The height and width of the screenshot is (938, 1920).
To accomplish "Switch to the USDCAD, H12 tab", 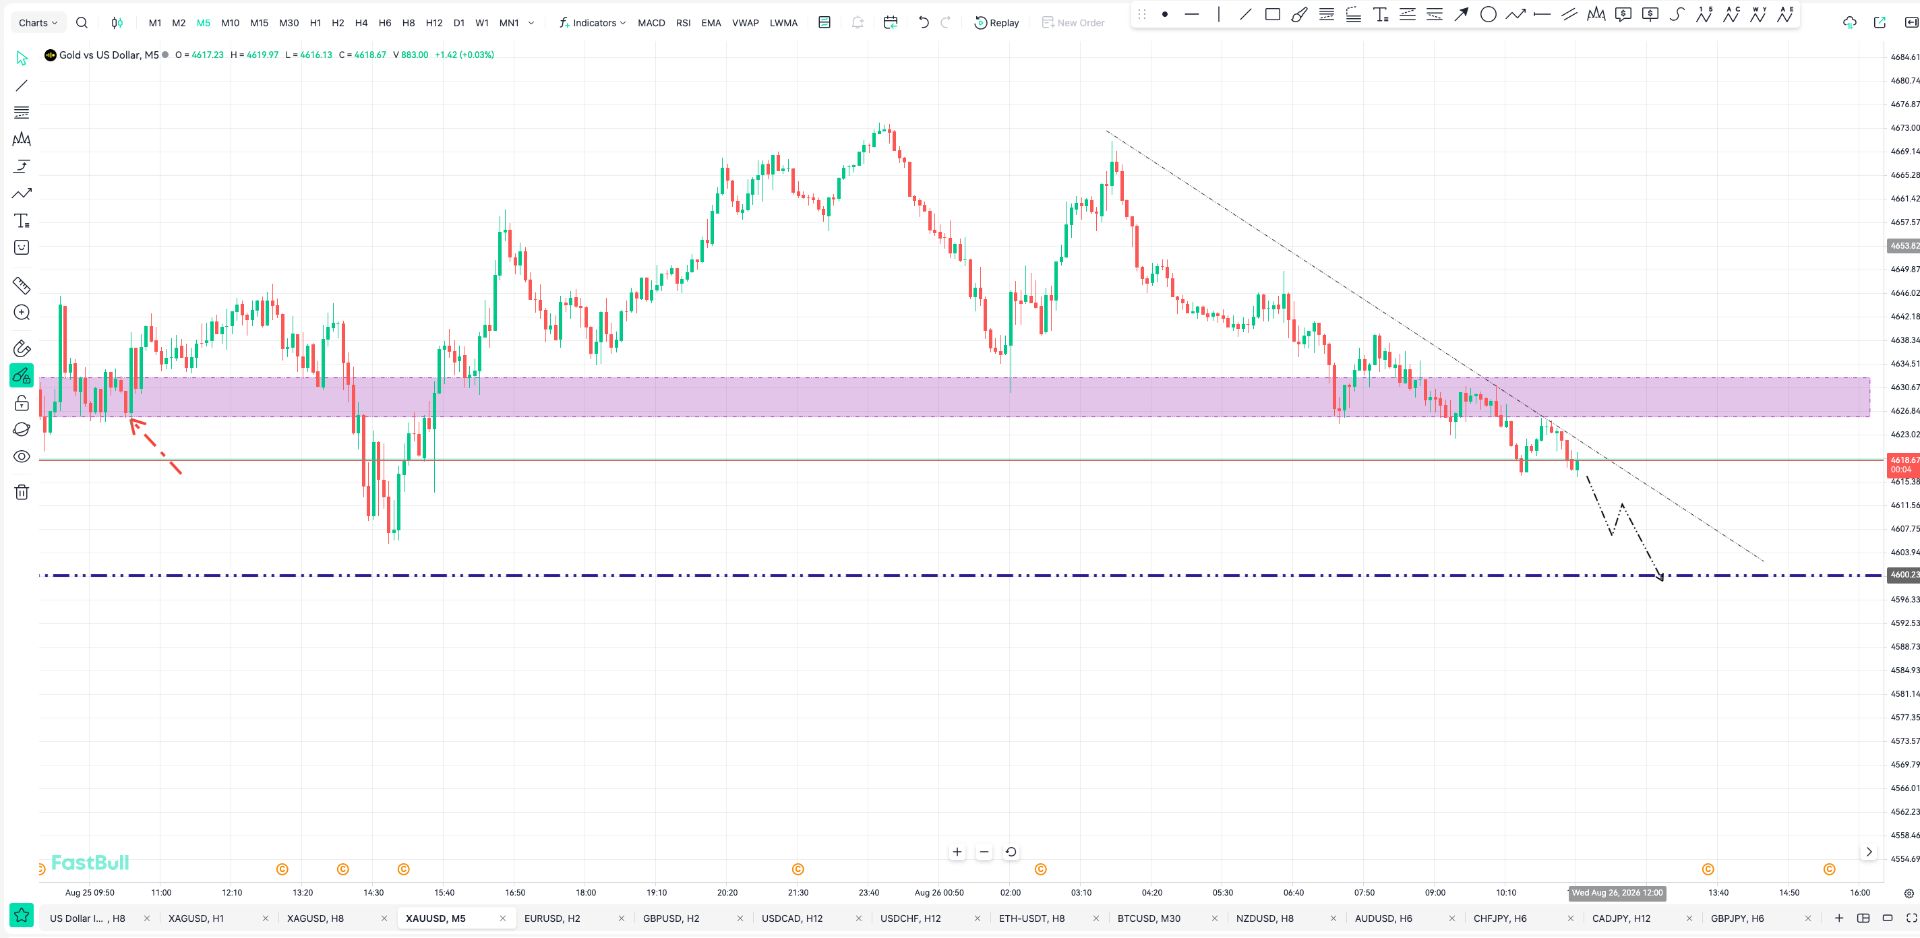I will (x=792, y=918).
